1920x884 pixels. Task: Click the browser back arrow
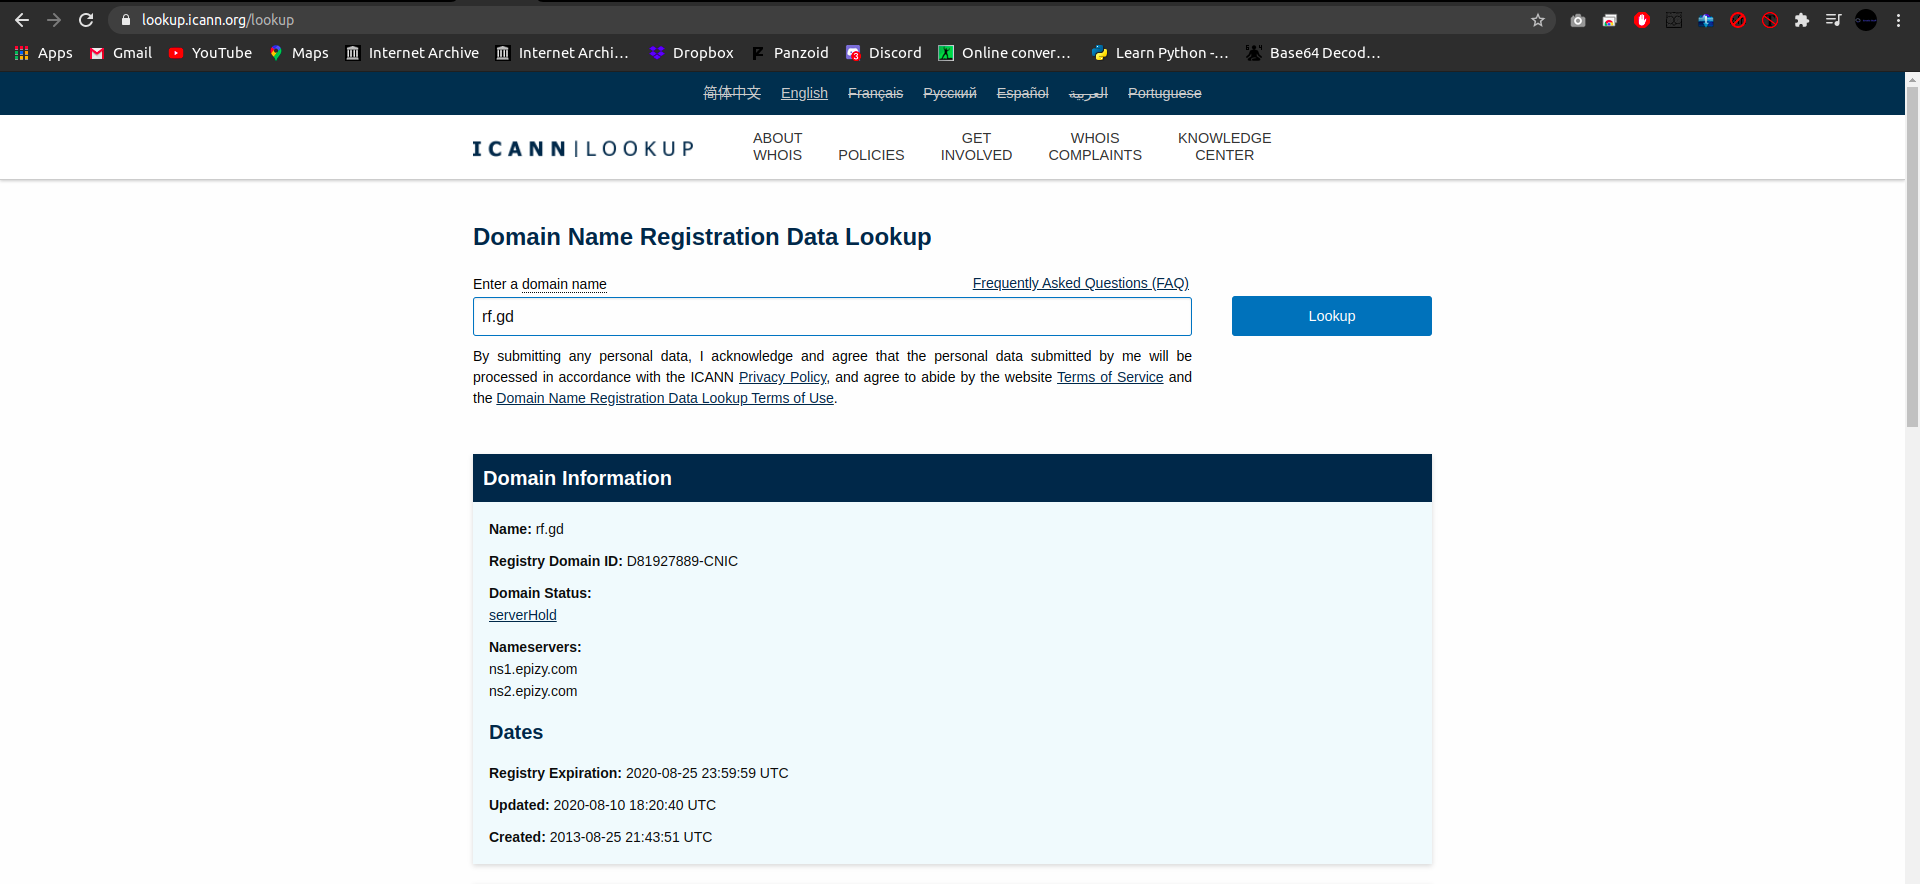[22, 20]
